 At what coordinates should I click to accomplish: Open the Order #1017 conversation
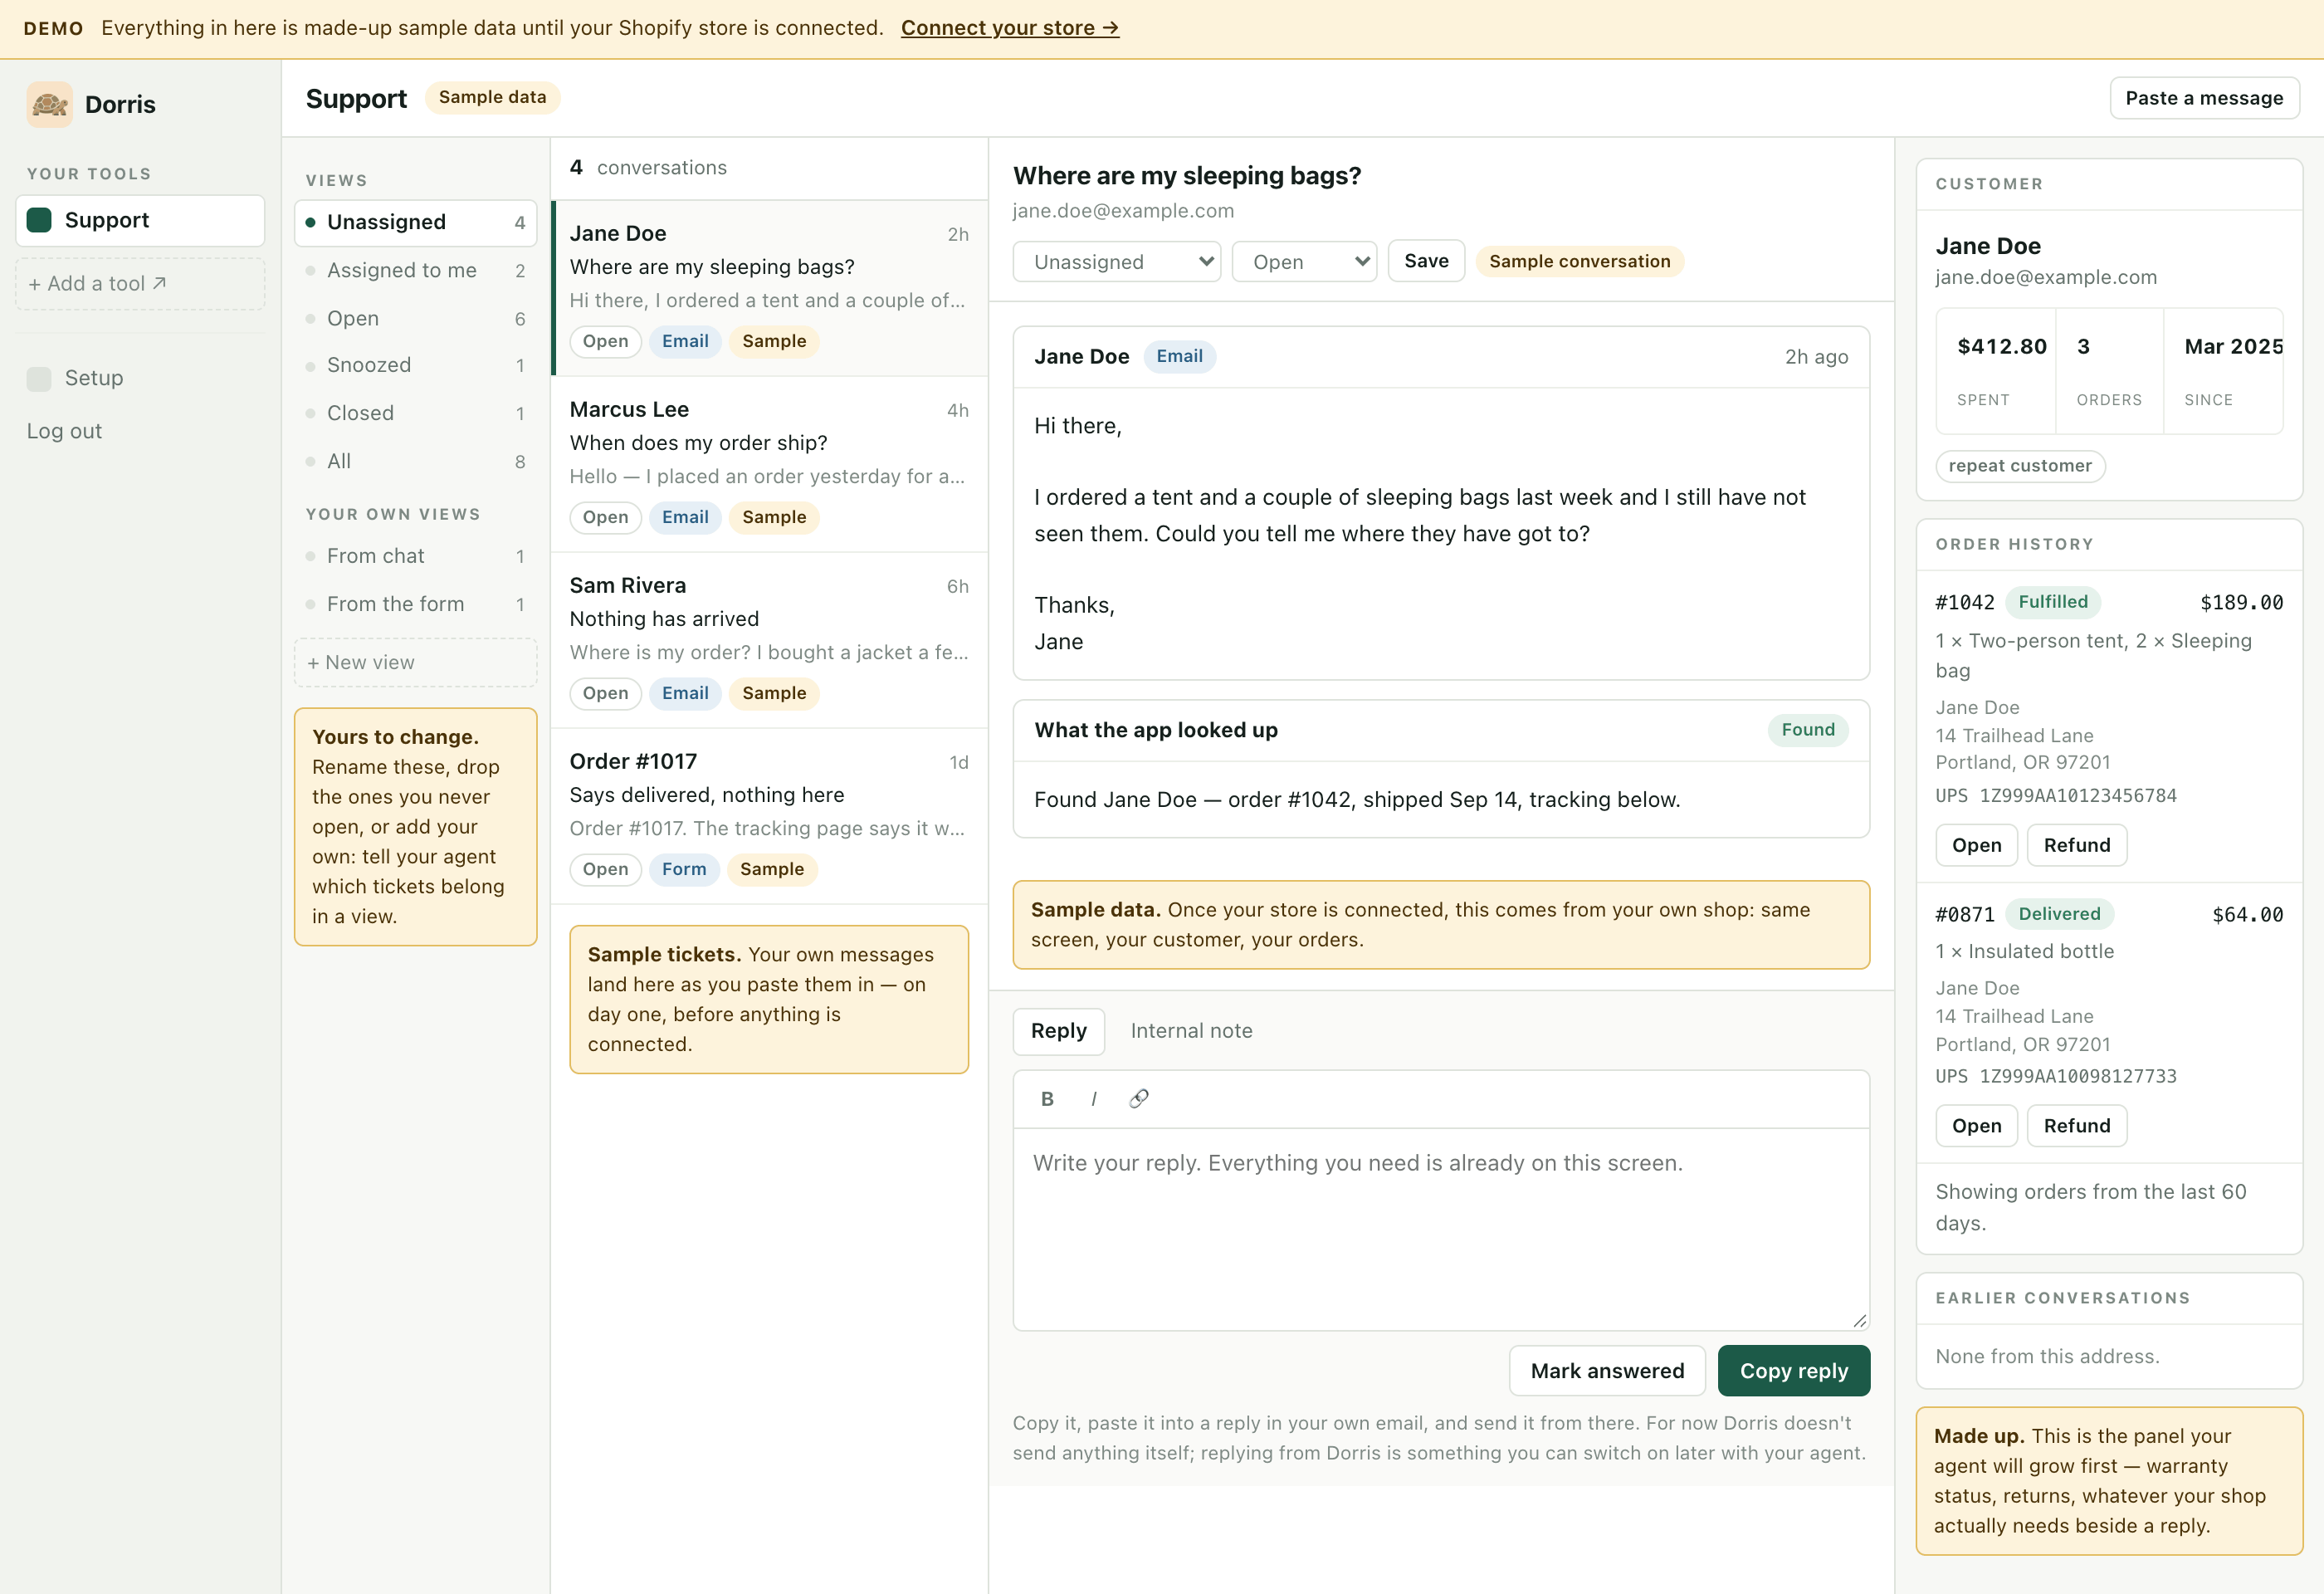click(x=769, y=816)
